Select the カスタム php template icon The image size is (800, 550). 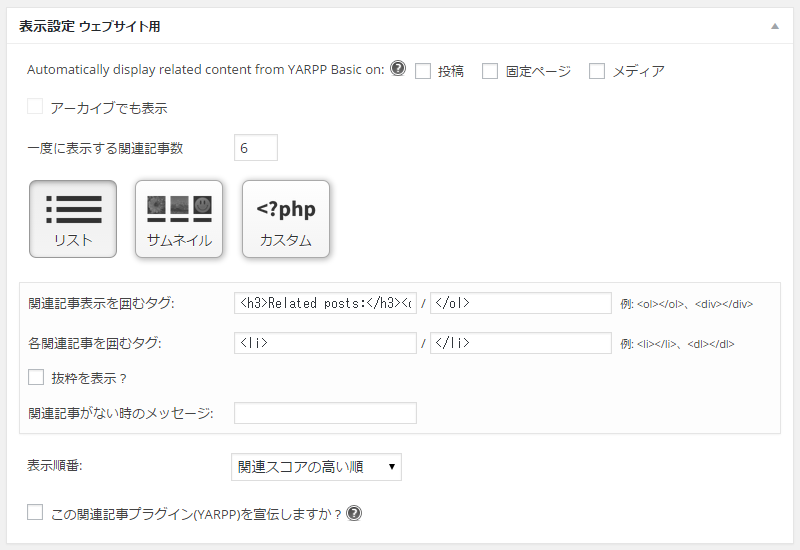coord(286,219)
